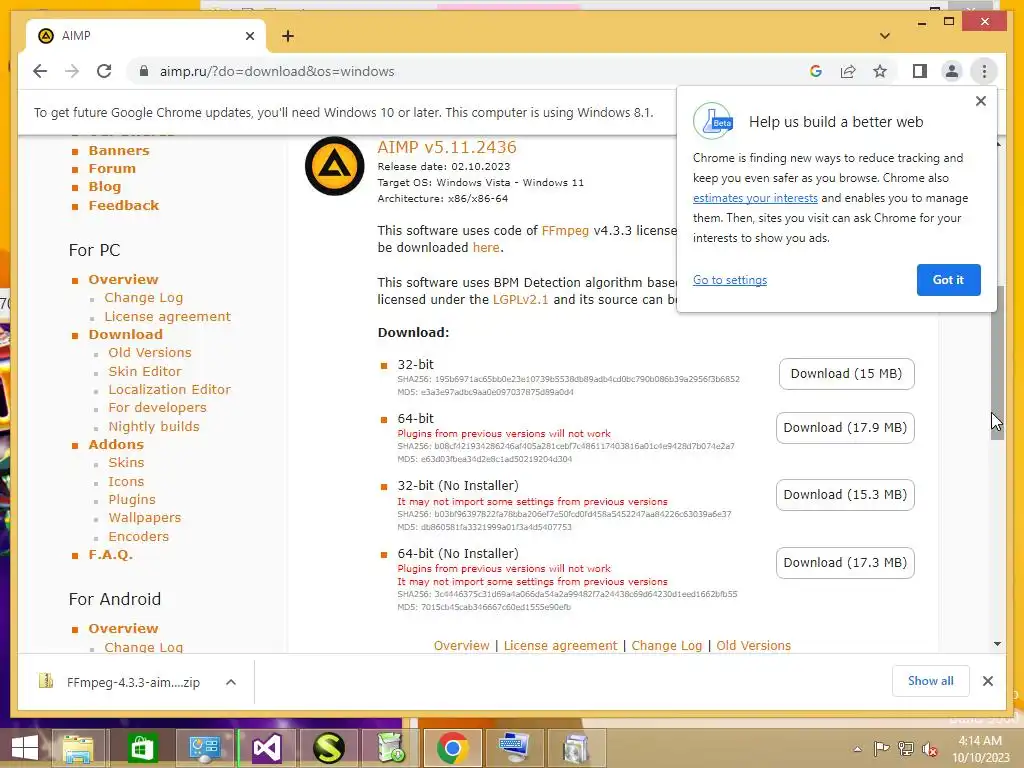Image resolution: width=1024 pixels, height=768 pixels.
Task: Reload the AIMP download page
Action: 104,71
